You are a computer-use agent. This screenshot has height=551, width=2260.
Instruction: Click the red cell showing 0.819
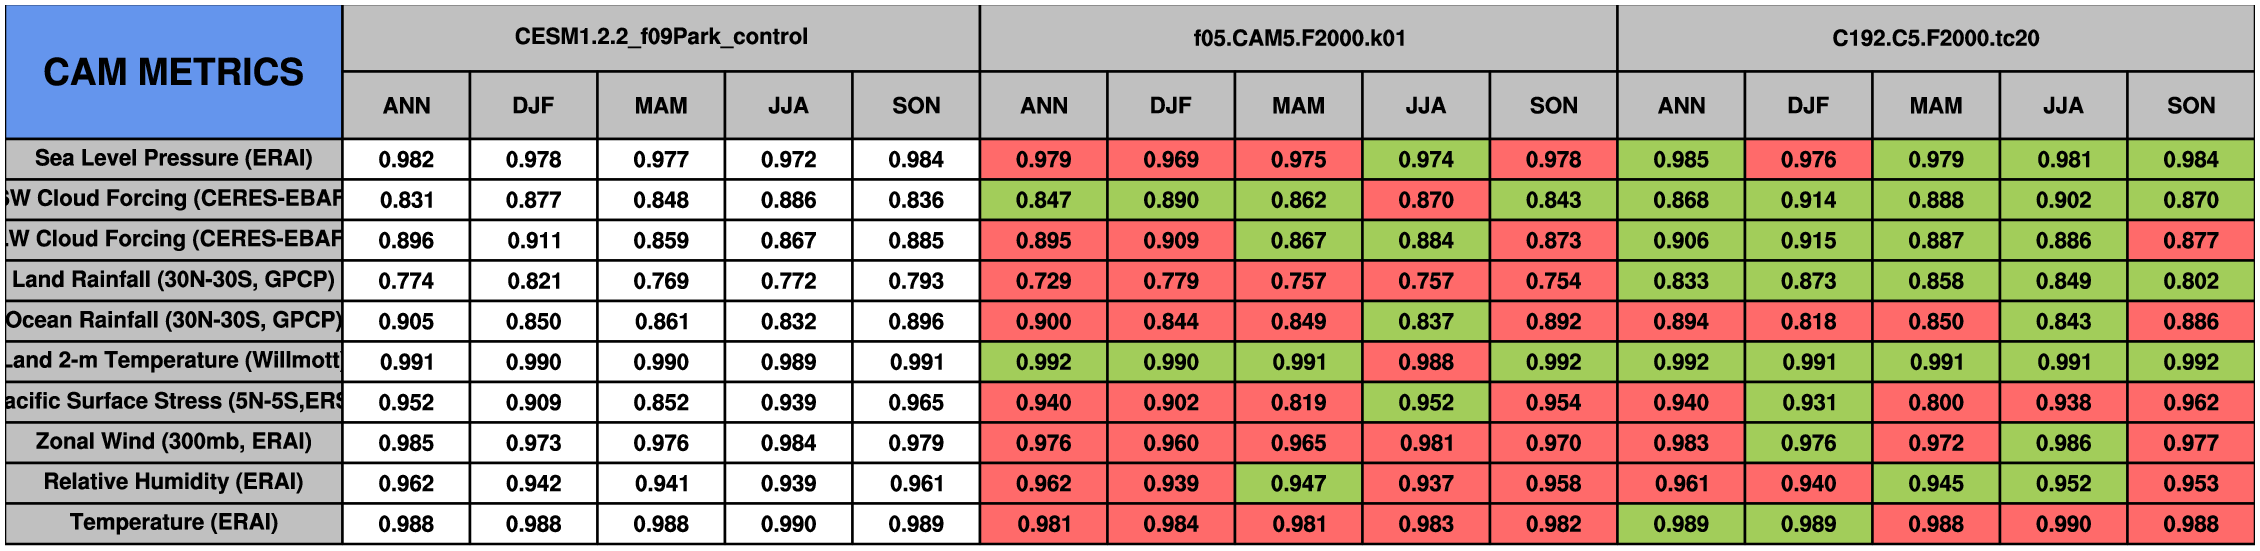click(1298, 402)
